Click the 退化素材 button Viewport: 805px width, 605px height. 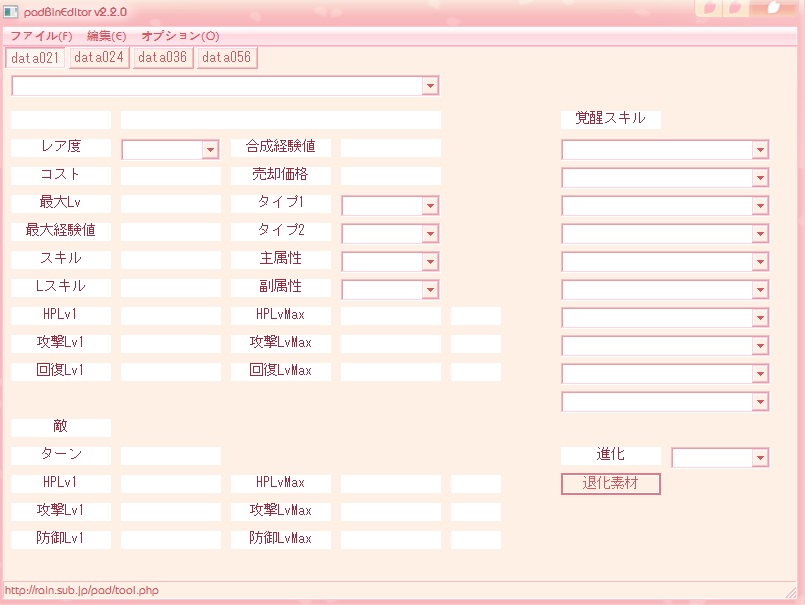click(x=610, y=483)
